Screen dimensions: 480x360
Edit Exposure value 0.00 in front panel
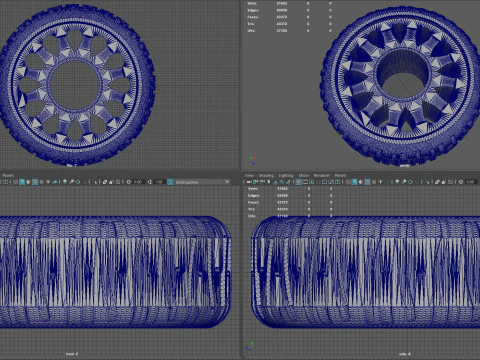[138, 182]
